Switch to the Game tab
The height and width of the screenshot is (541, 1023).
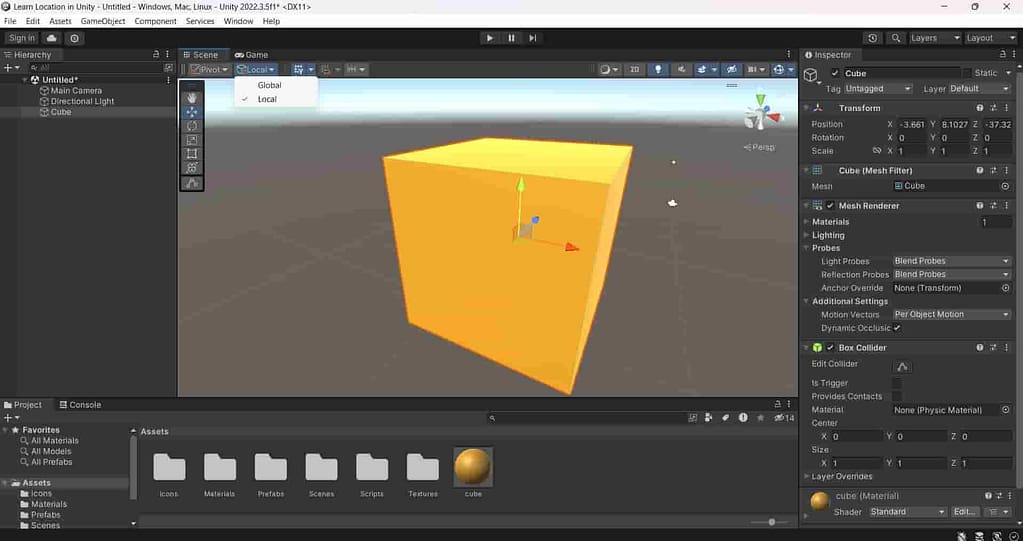point(252,55)
